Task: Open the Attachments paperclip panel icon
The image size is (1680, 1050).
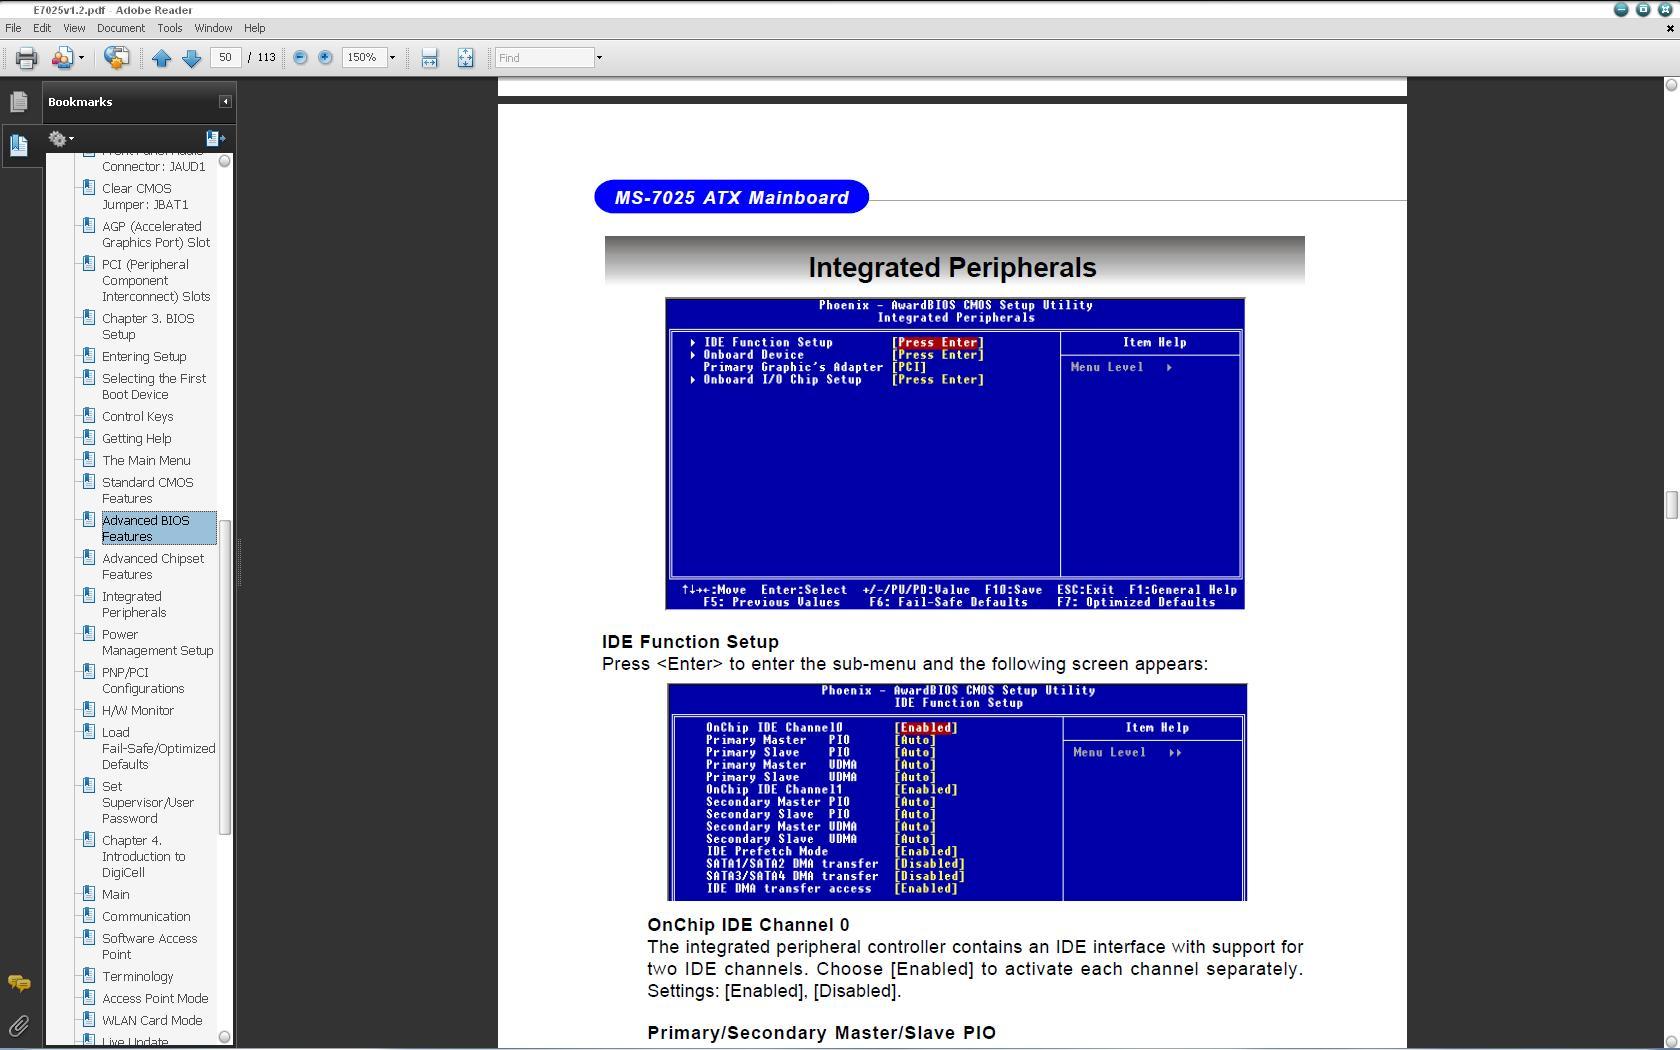Action: (x=18, y=1025)
